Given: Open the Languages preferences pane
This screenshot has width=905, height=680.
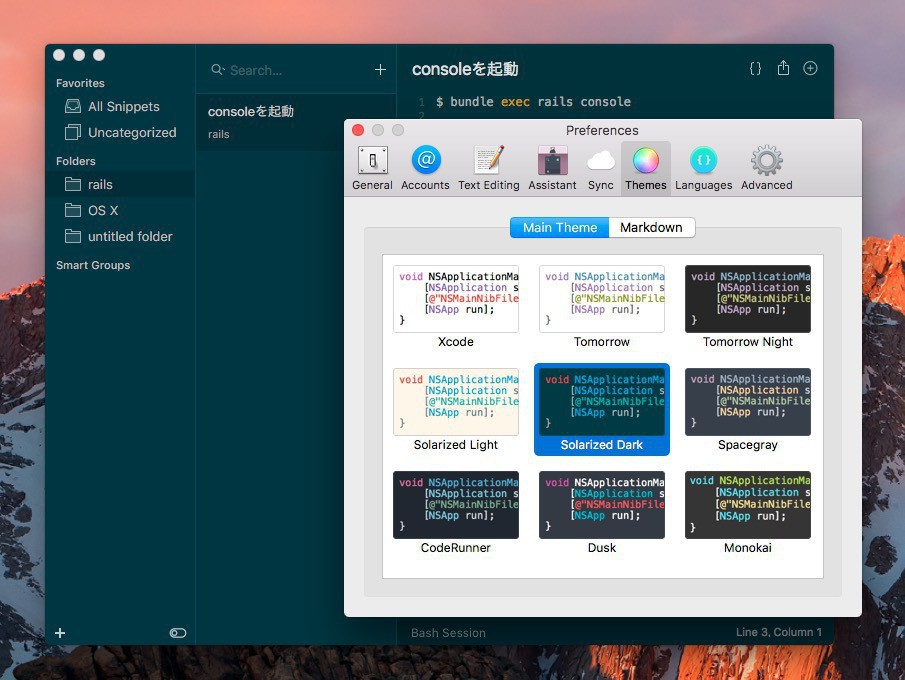Looking at the screenshot, I should 703,167.
